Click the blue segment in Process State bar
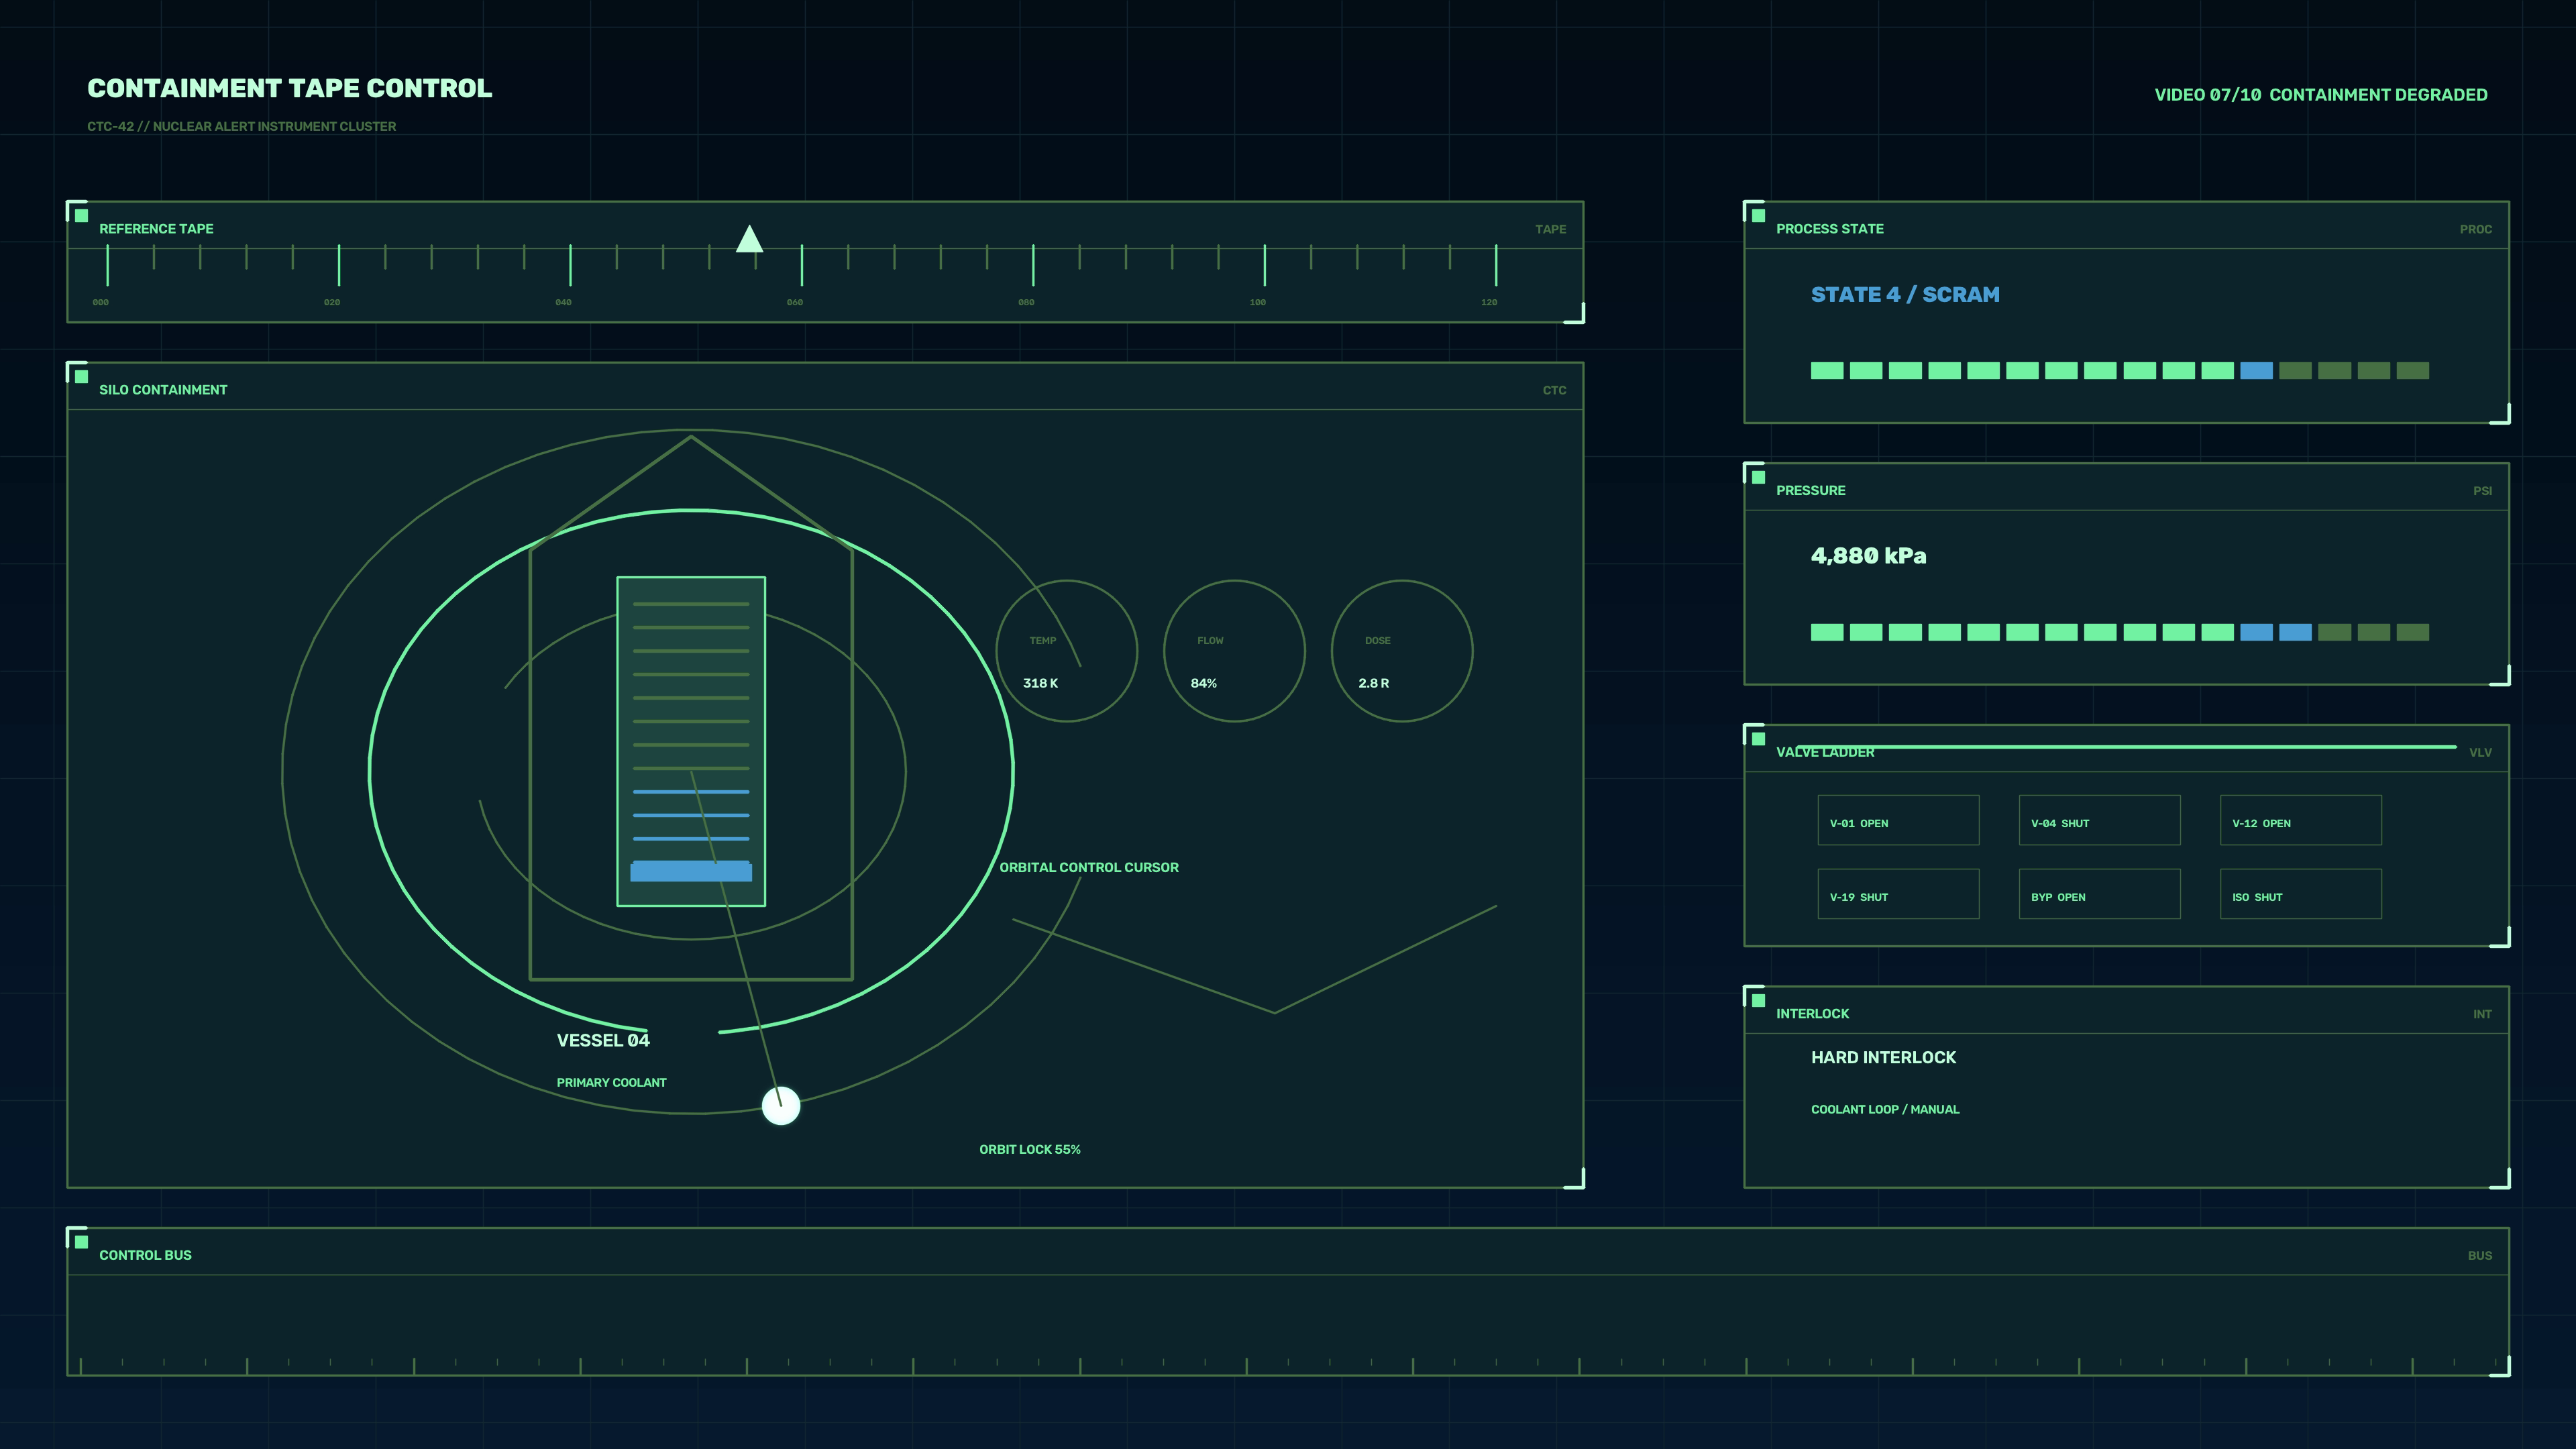This screenshot has width=2576, height=1449. click(2256, 371)
